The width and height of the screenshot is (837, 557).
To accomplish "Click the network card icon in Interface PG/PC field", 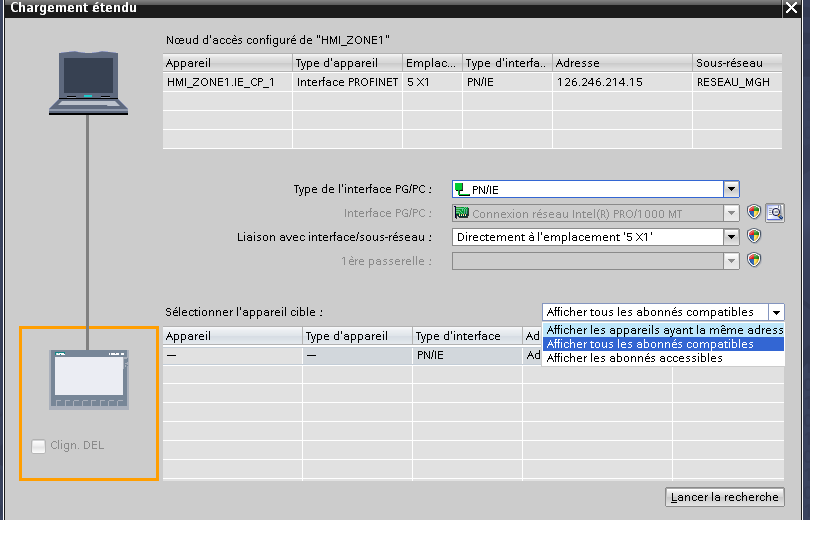I will click(461, 213).
